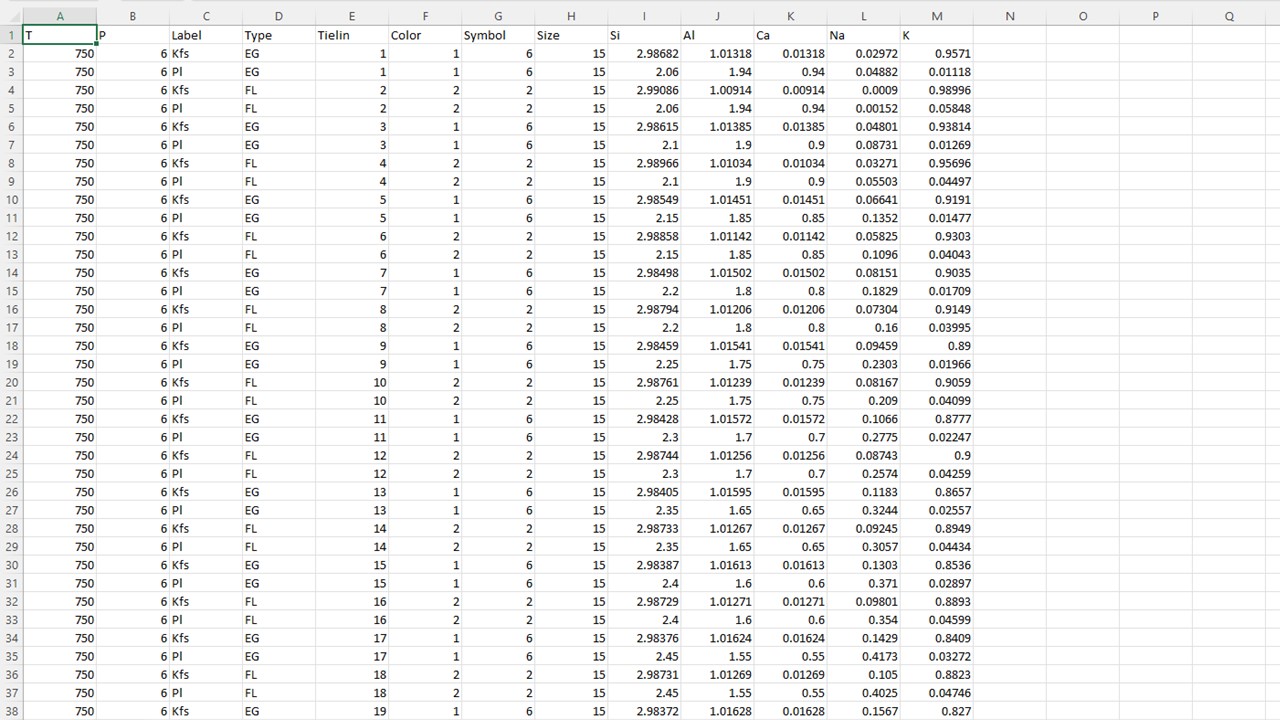Screen dimensions: 1280x720
Task: Select row 1 header
Action: point(11,35)
